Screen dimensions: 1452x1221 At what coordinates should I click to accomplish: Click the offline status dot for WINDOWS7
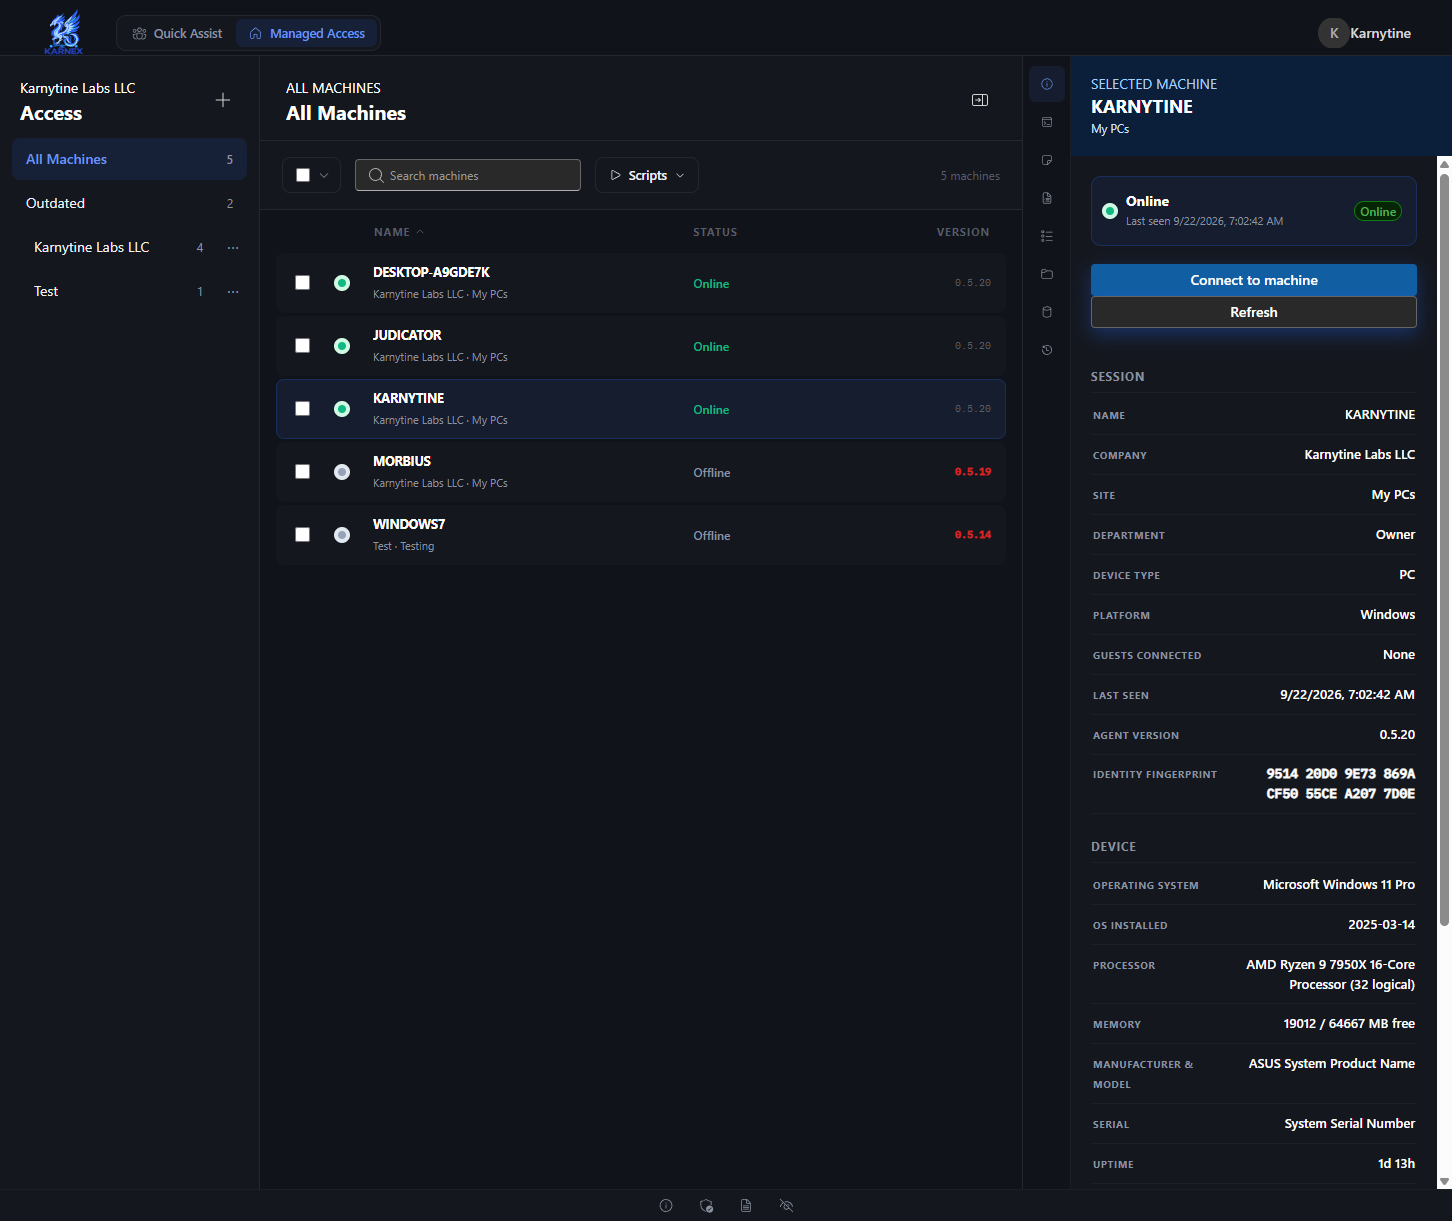pyautogui.click(x=342, y=535)
